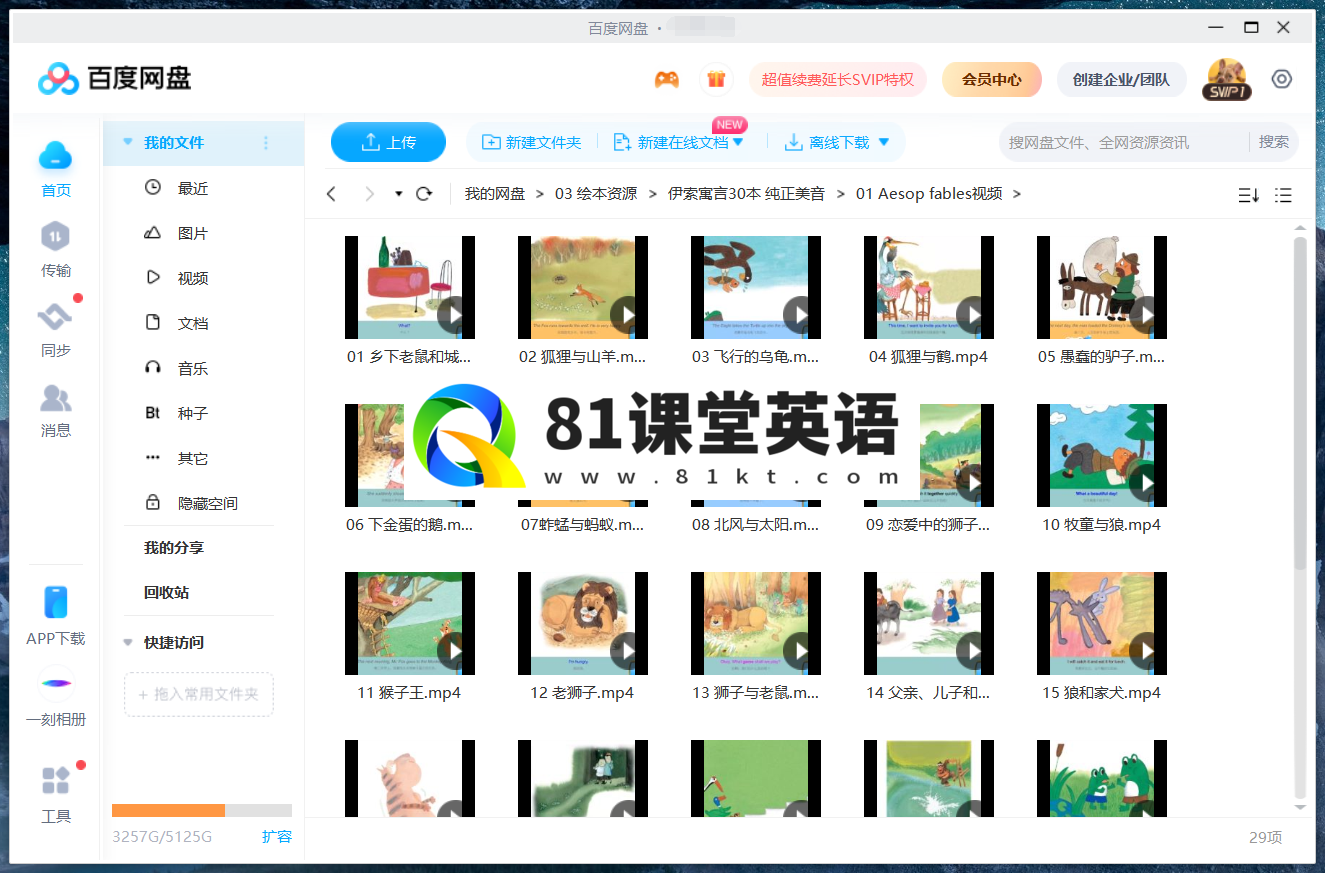The image size is (1325, 873).
Task: Refresh the current folder listing
Action: 424,194
